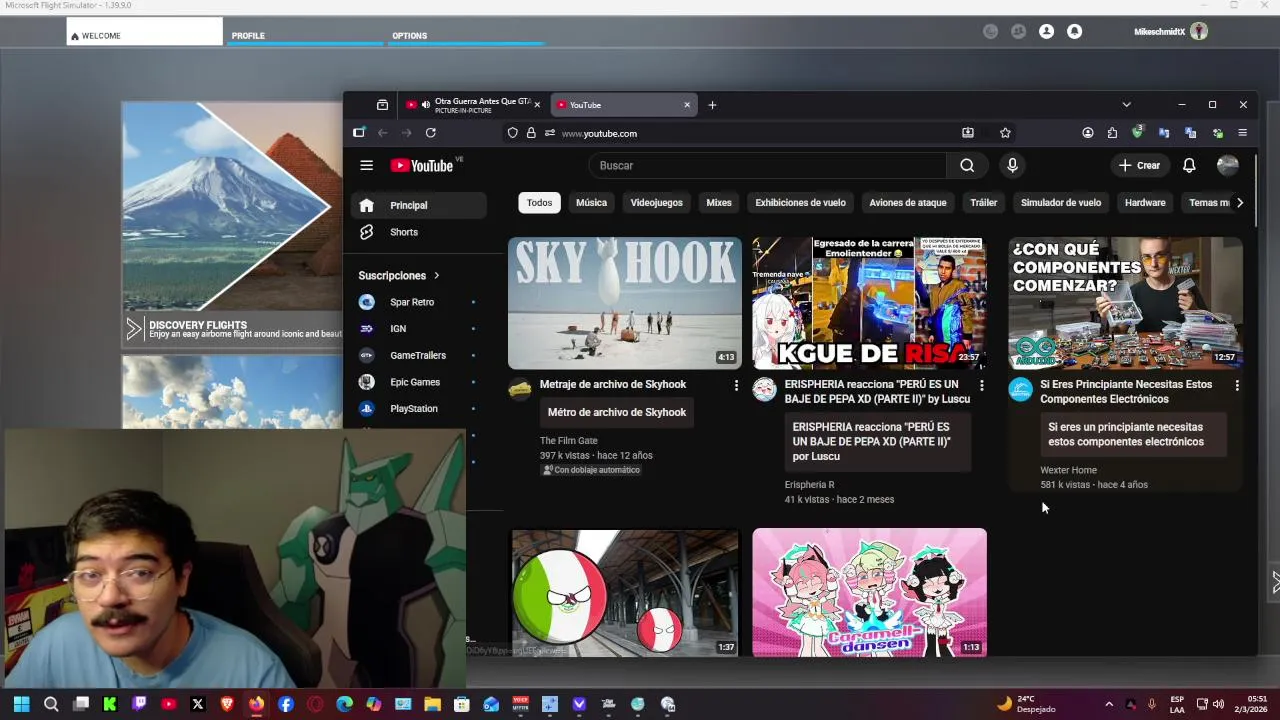1280x720 pixels.
Task: Open system volume speaker in tray
Action: [1218, 704]
